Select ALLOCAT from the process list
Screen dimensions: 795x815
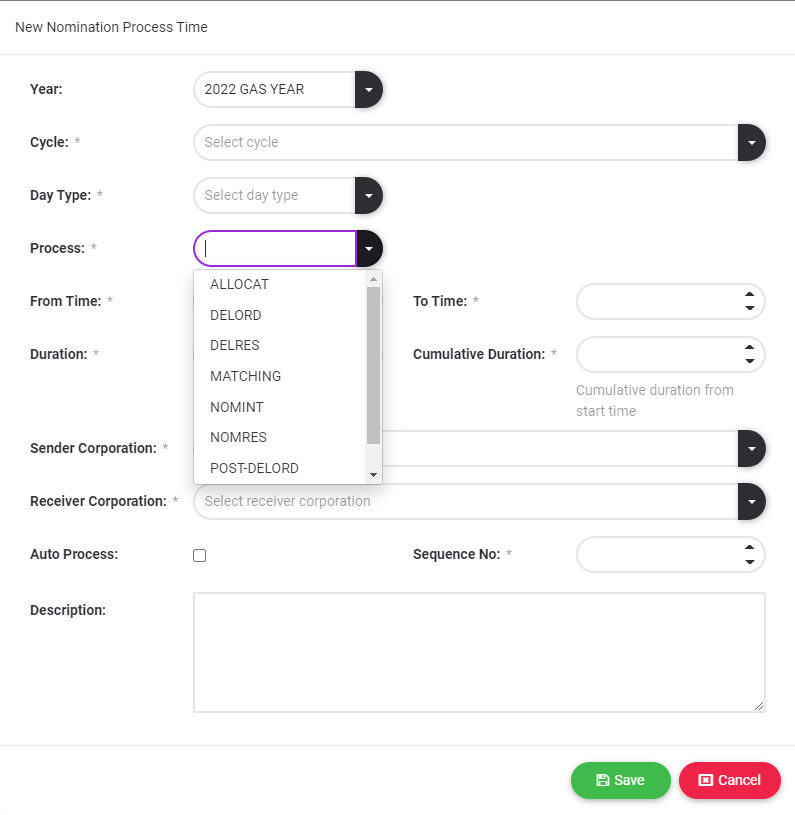pyautogui.click(x=240, y=284)
